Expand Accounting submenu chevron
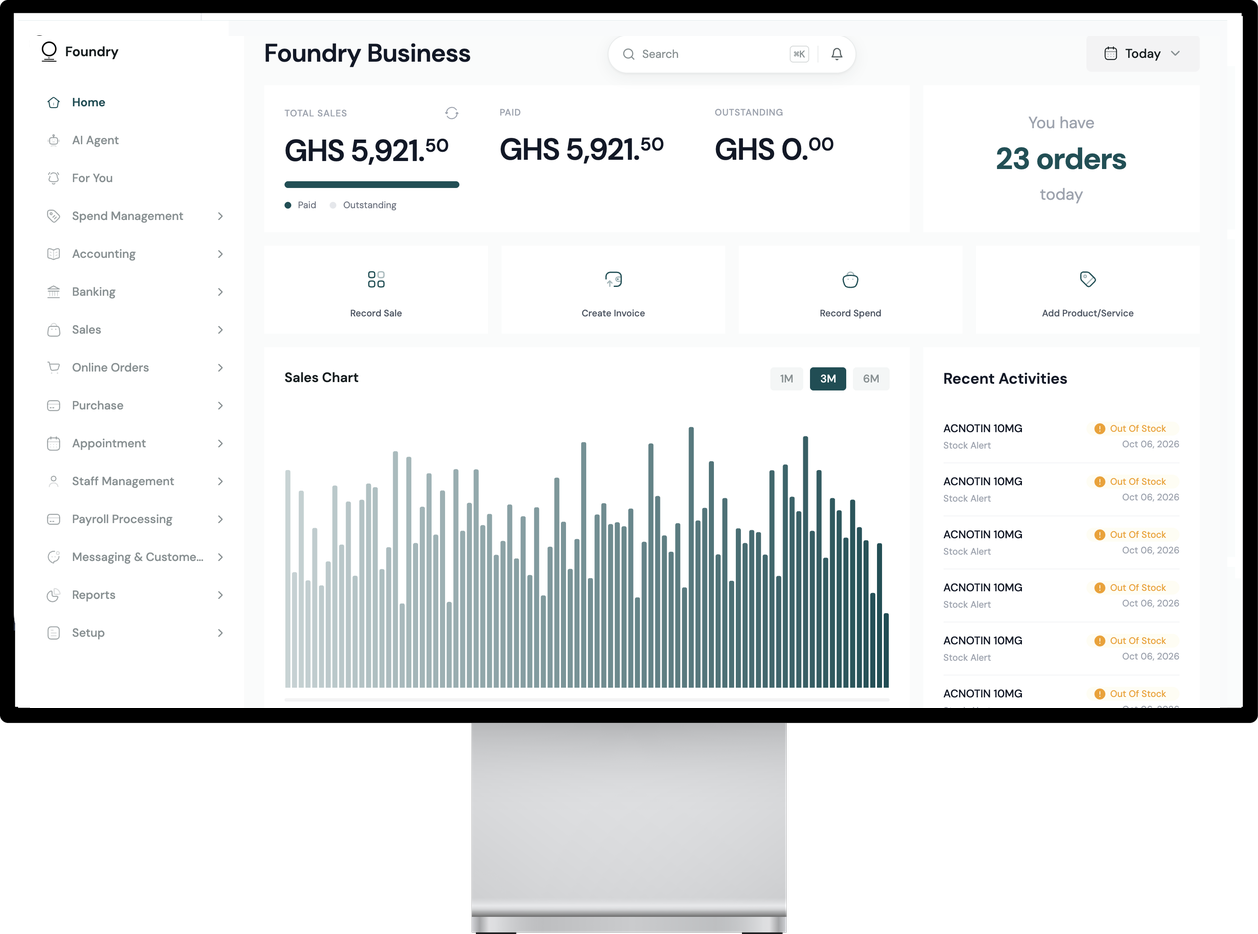The height and width of the screenshot is (934, 1258). (x=220, y=254)
